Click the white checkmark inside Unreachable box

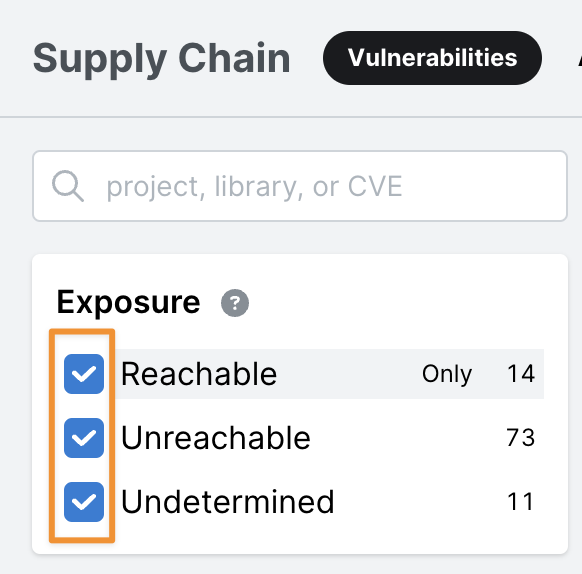84,438
